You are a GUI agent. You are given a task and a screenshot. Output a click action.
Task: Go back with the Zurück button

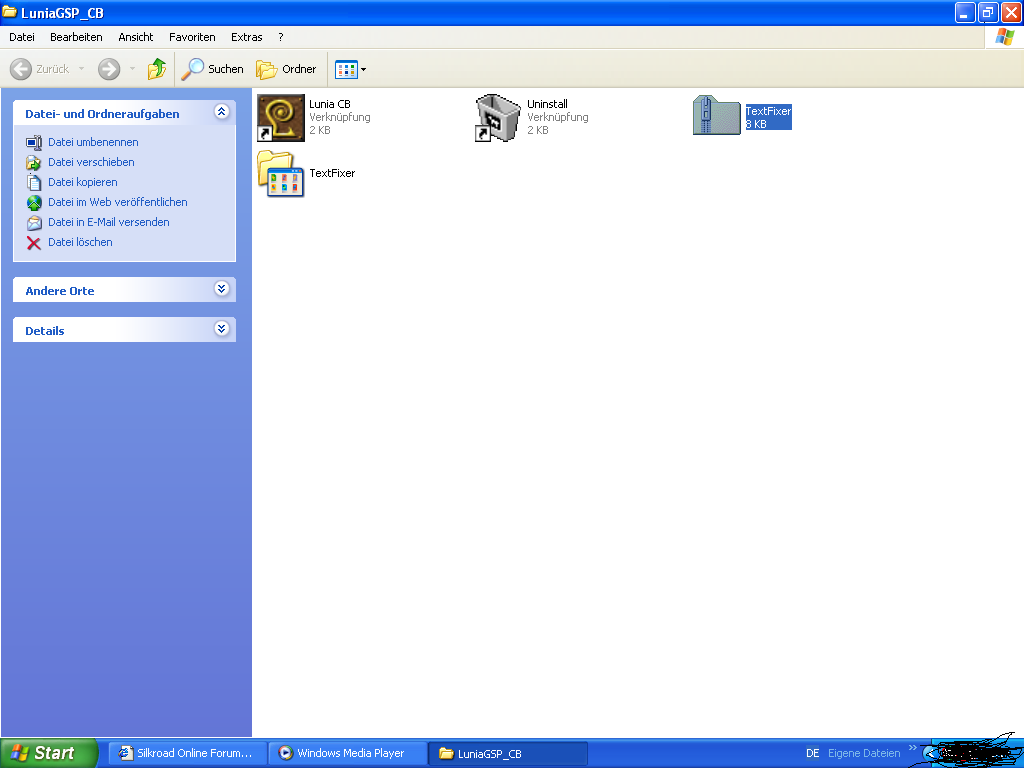41,69
